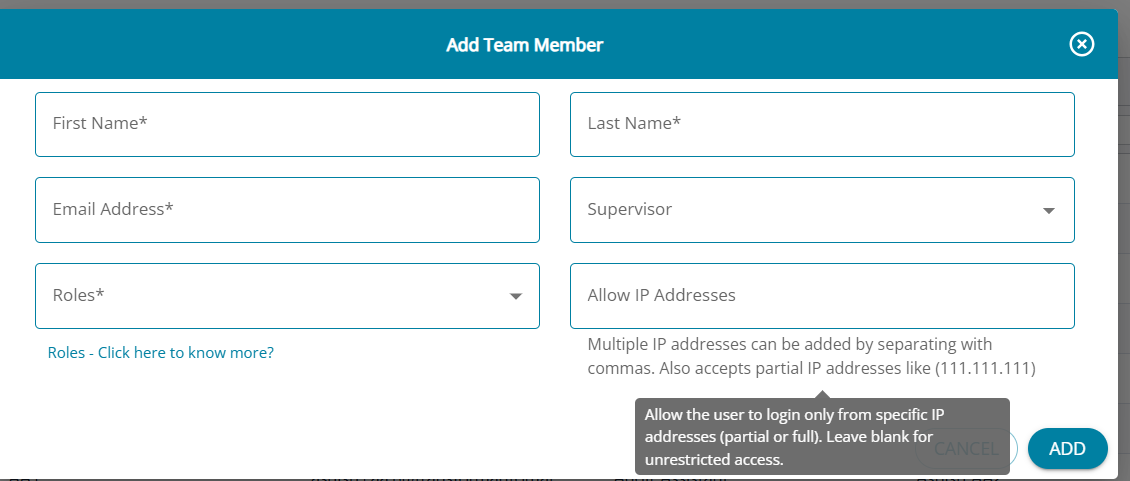This screenshot has width=1130, height=481.
Task: Click the multiple IP addresses helper text
Action: tap(789, 345)
